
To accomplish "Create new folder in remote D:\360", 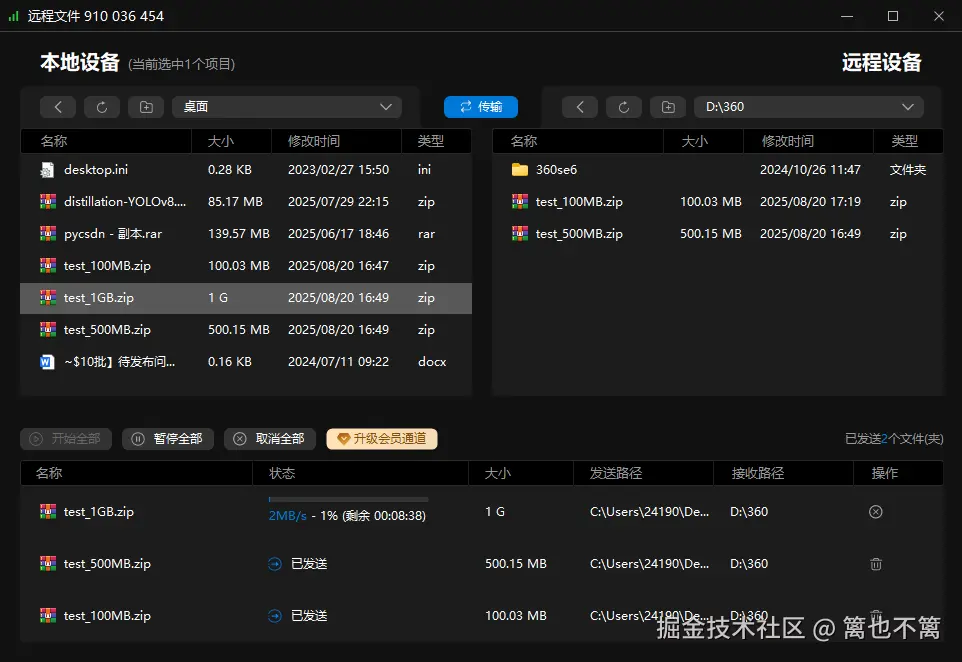I will pyautogui.click(x=668, y=107).
